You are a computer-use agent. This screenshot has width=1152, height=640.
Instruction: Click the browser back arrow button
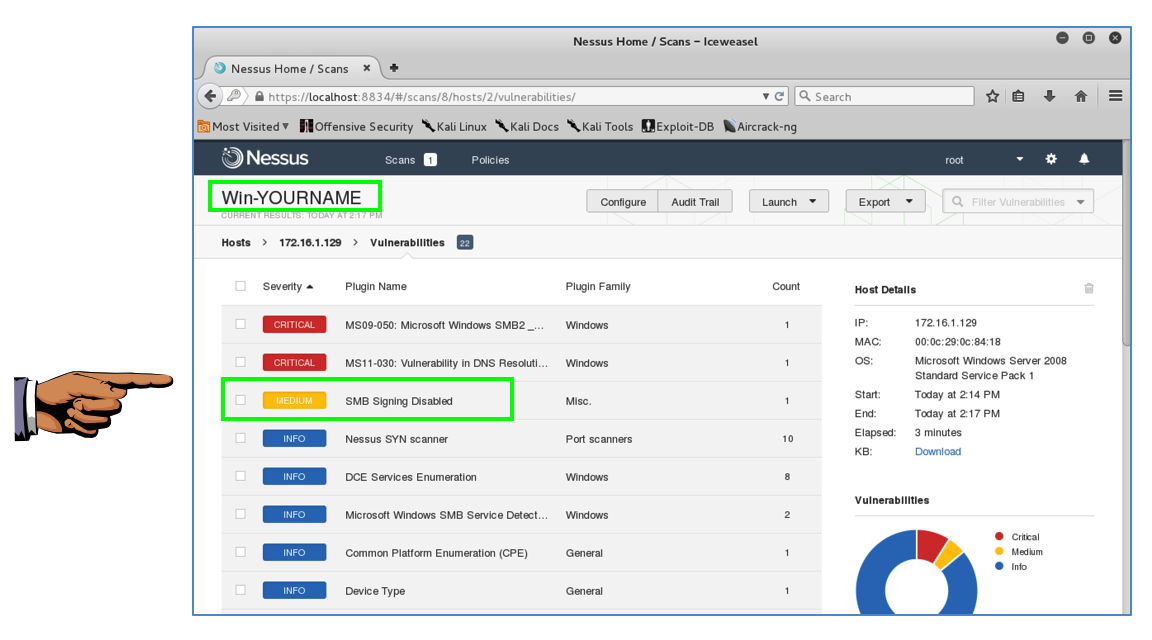(210, 96)
